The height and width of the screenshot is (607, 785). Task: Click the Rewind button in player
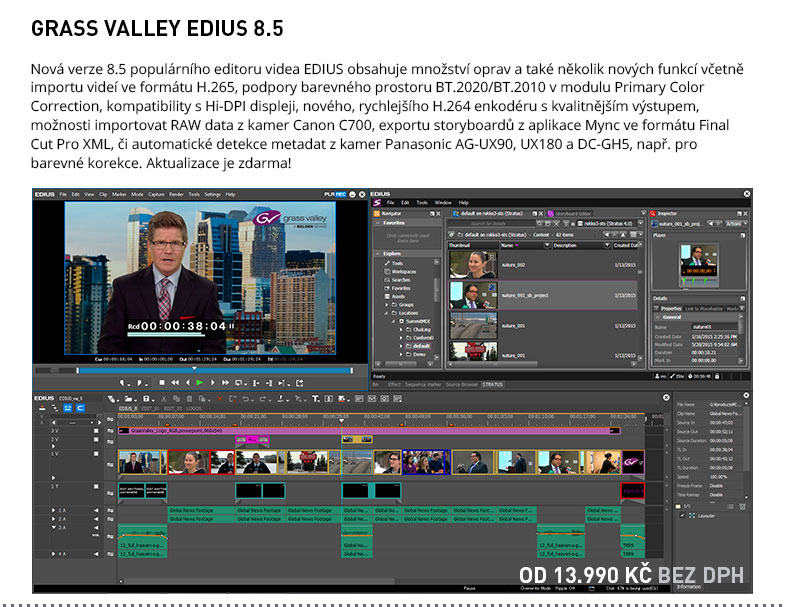[175, 383]
